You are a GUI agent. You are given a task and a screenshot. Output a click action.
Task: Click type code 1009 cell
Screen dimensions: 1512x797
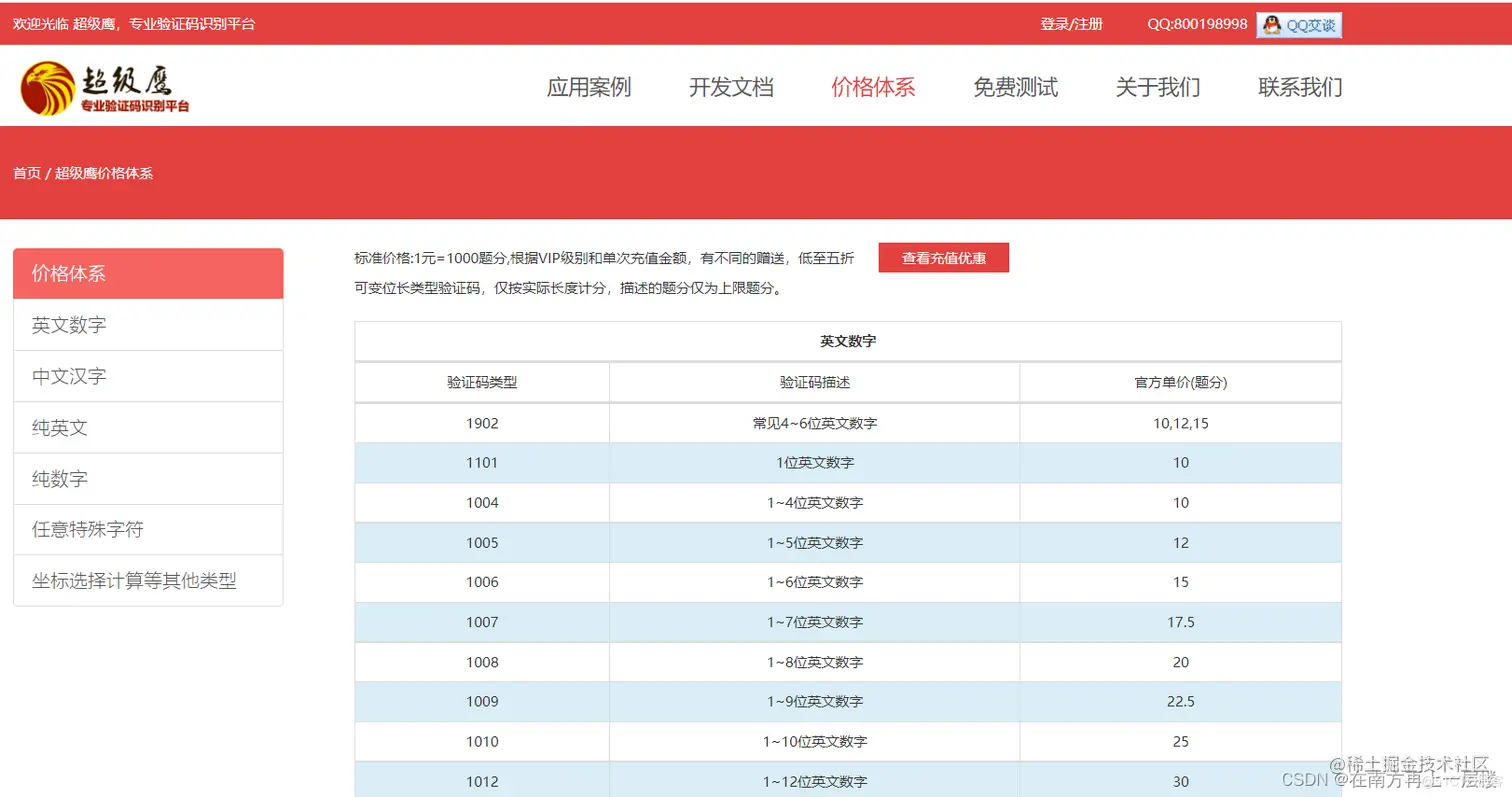(x=482, y=702)
